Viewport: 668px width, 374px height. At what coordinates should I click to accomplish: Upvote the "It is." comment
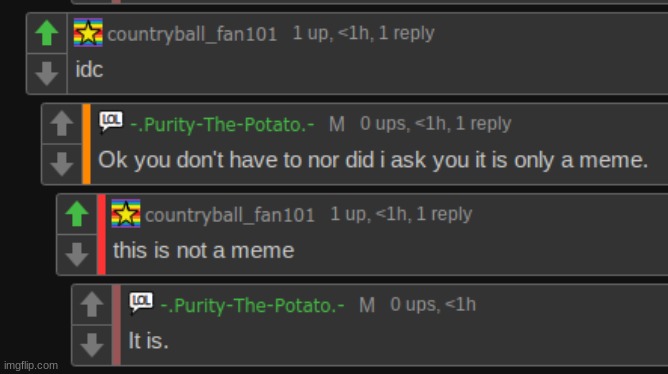[x=92, y=305]
